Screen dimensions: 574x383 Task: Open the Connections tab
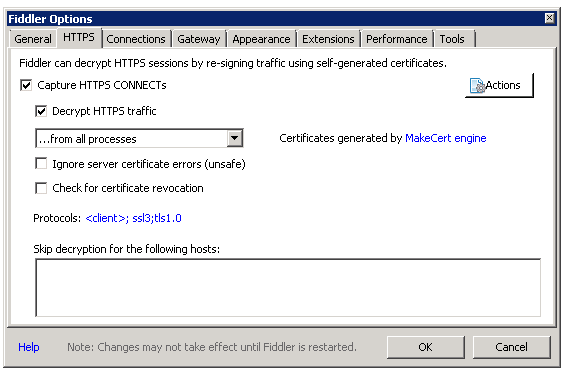coord(136,39)
